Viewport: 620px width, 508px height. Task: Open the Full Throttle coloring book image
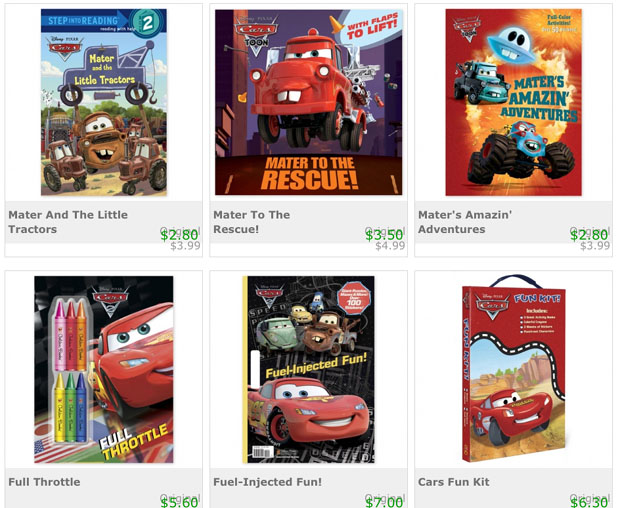[104, 369]
